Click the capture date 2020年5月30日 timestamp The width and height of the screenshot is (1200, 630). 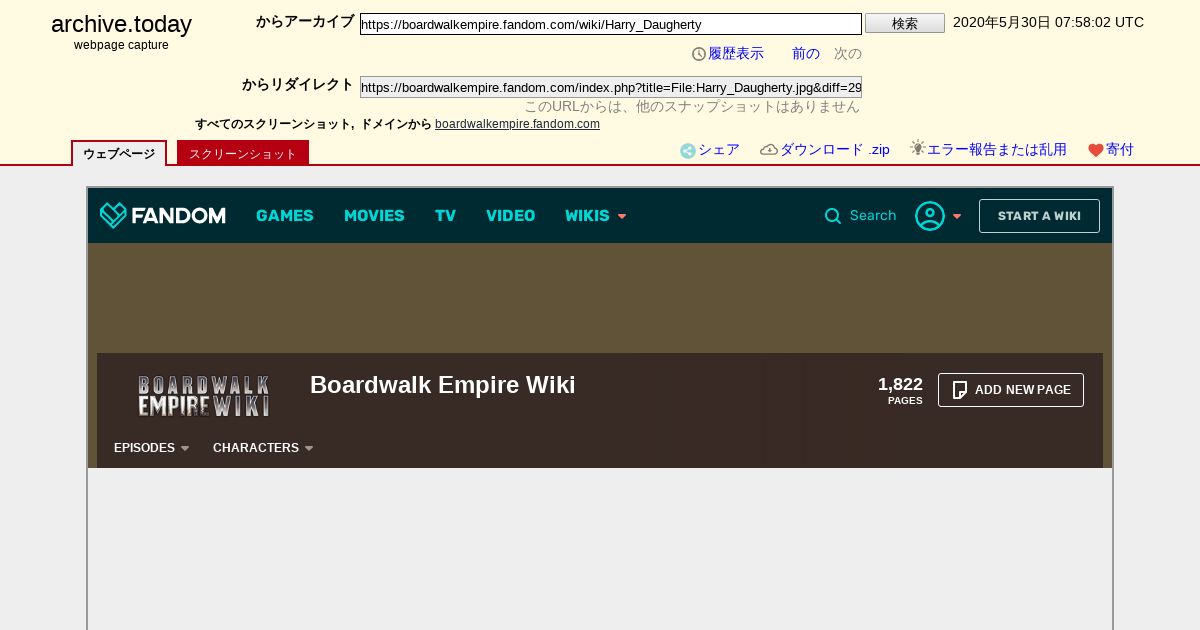coord(1048,22)
